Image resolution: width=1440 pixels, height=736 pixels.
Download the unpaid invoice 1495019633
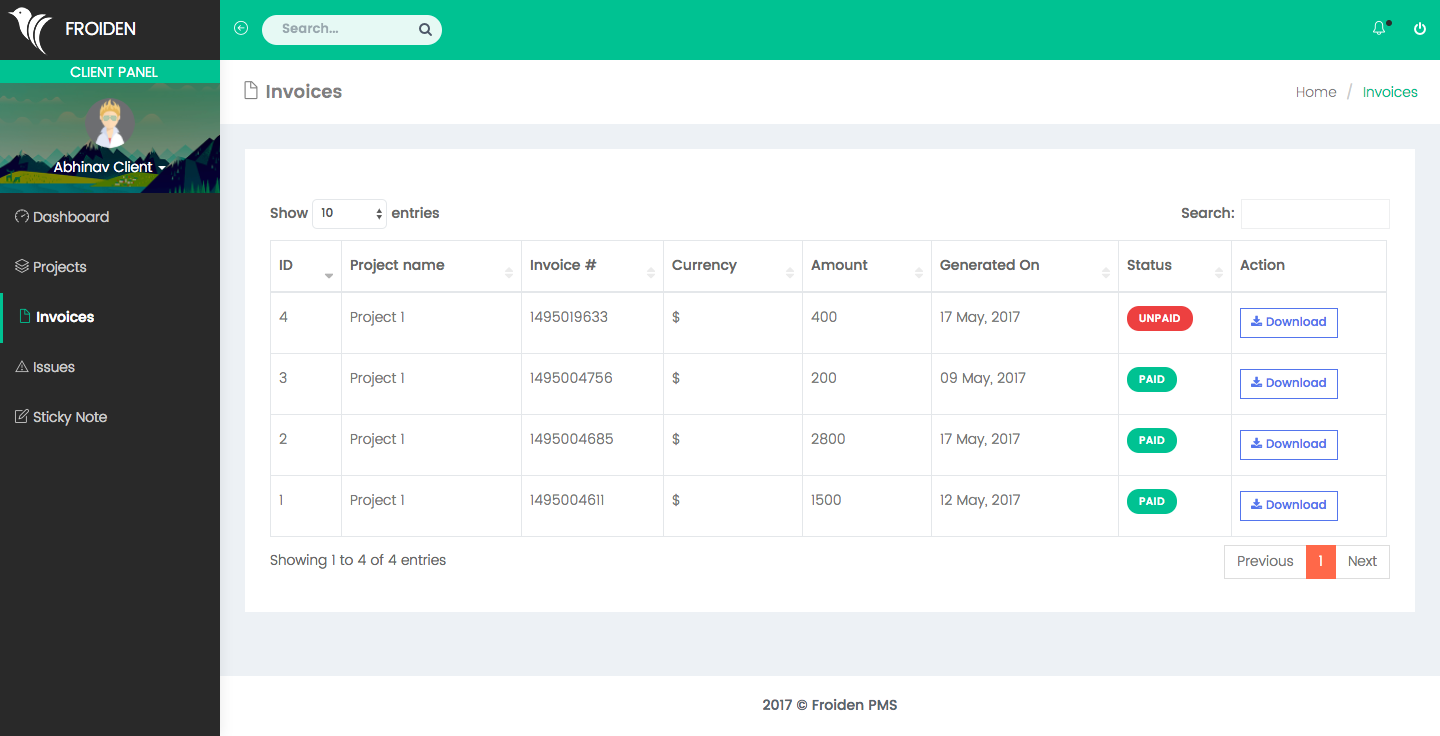(x=1288, y=322)
